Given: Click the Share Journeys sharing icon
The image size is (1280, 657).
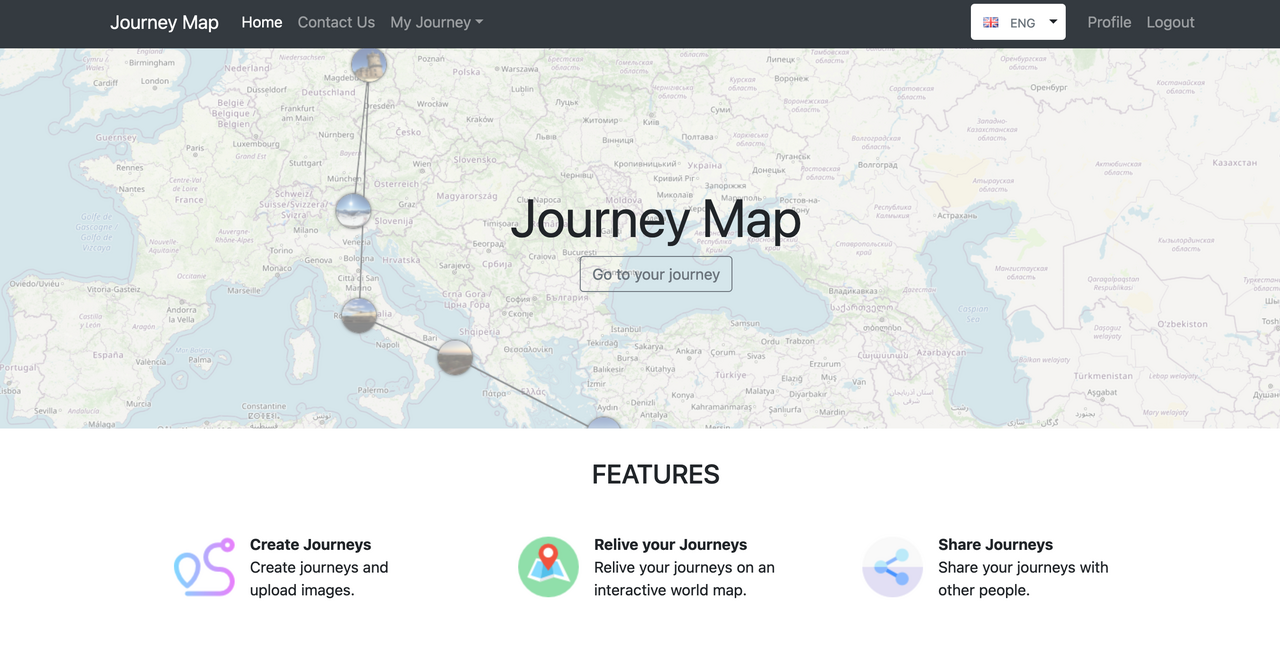Looking at the screenshot, I should (892, 567).
